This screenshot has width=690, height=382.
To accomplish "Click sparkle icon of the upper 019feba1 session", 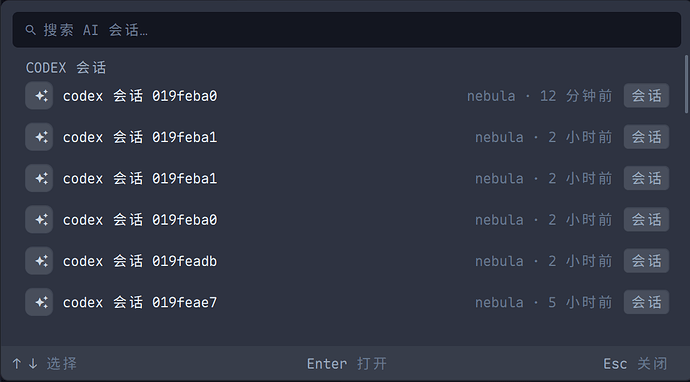I will click(x=39, y=137).
